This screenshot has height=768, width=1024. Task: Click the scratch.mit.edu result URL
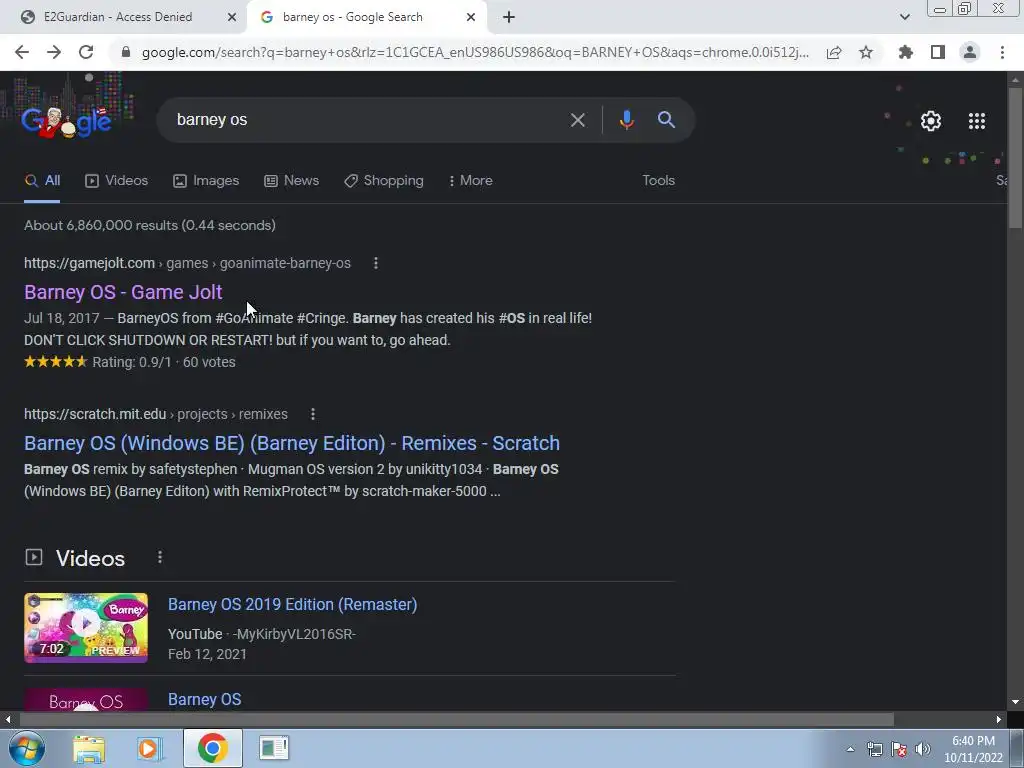(x=156, y=414)
